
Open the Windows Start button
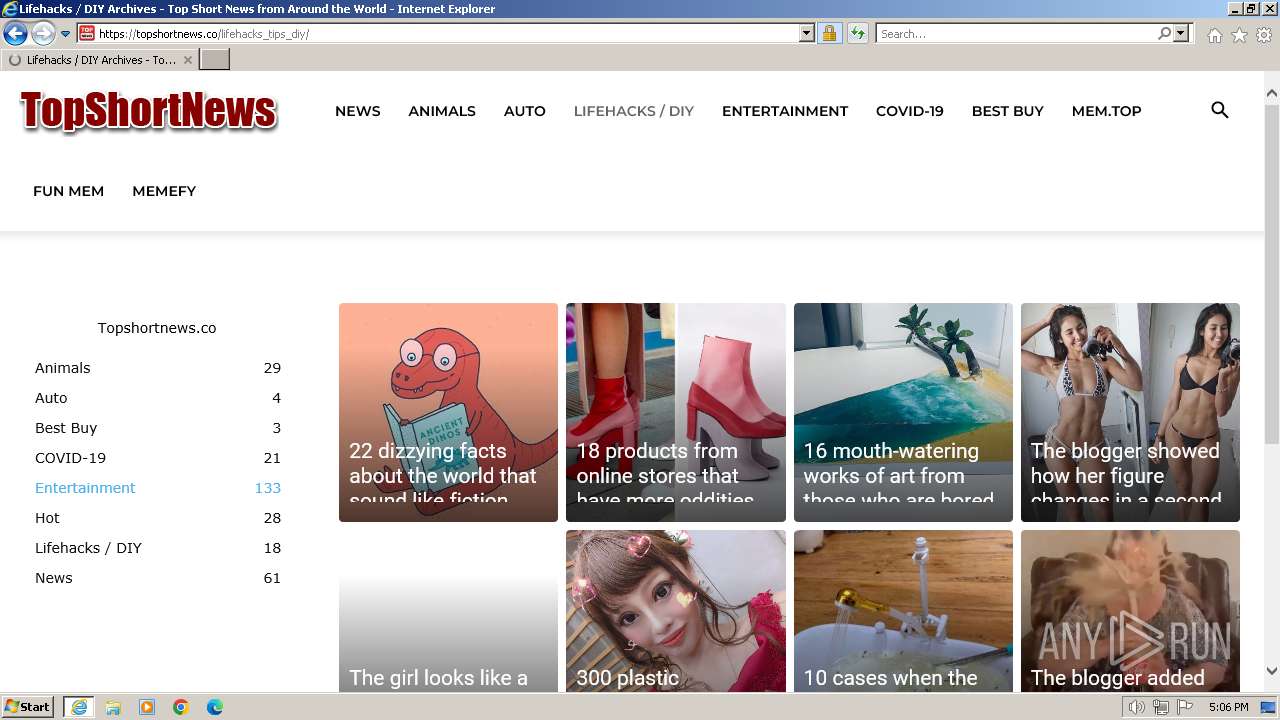(x=29, y=707)
